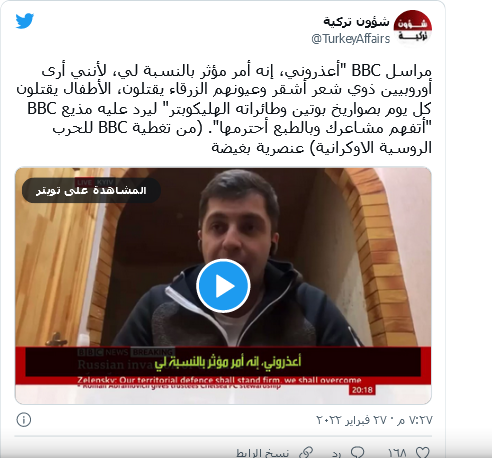Image resolution: width=492 pixels, height=460 pixels.
Task: Click the info icon below the video
Action: tap(24, 420)
